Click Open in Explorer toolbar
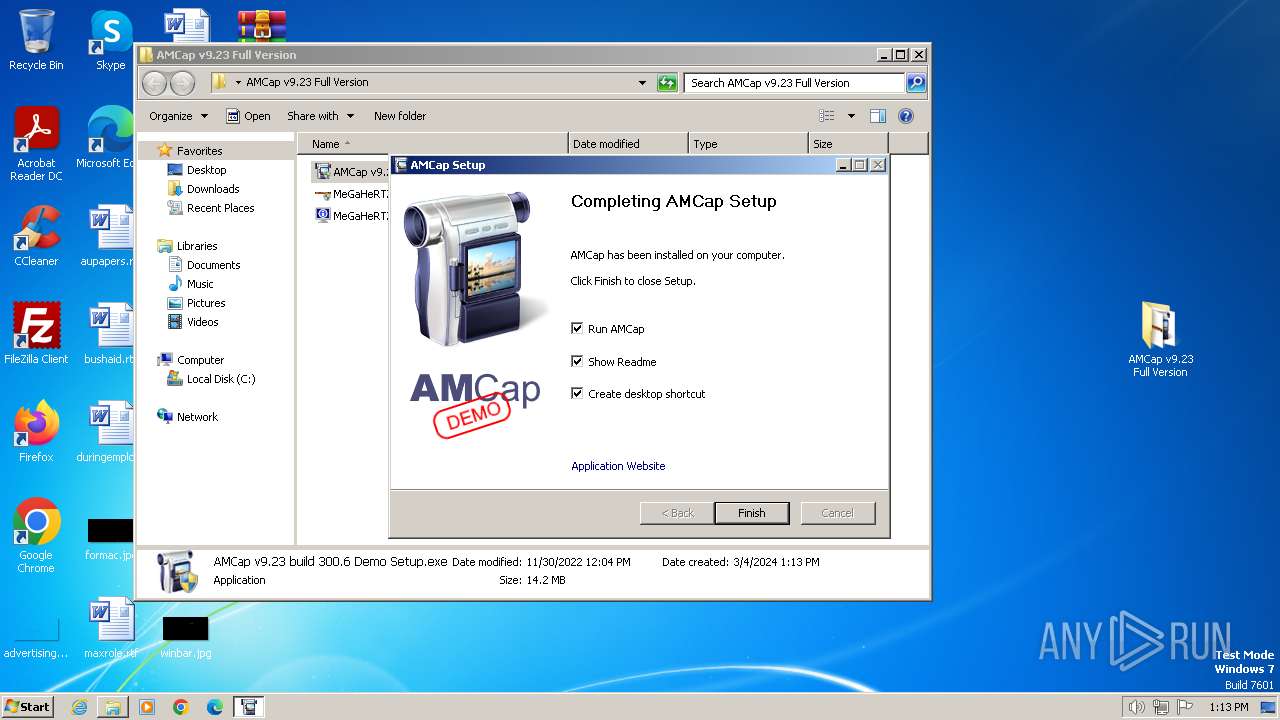This screenshot has height=720, width=1280. [248, 116]
